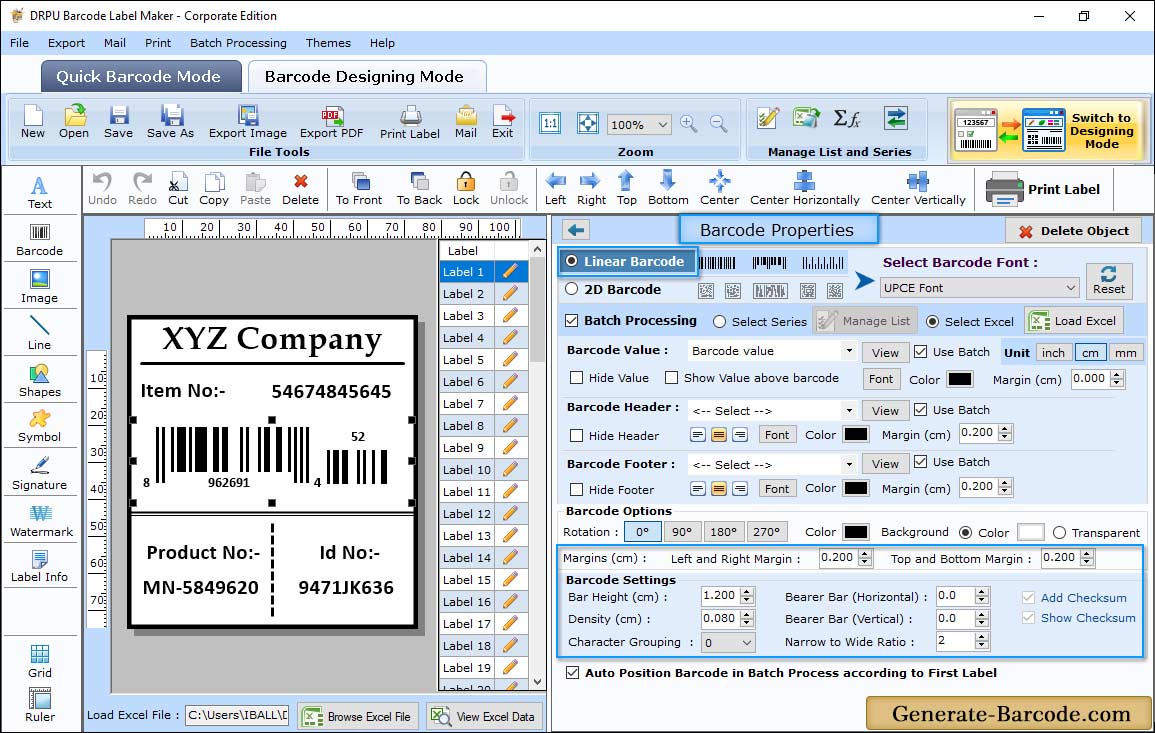The image size is (1155, 733).
Task: Choose the Image tool
Action: (40, 287)
